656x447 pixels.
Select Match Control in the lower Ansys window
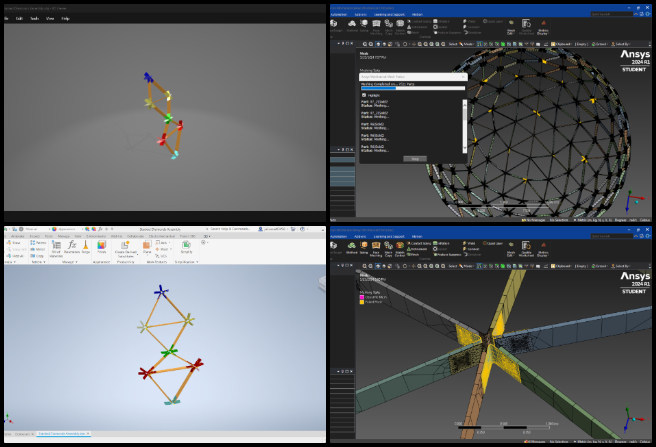[x=400, y=248]
